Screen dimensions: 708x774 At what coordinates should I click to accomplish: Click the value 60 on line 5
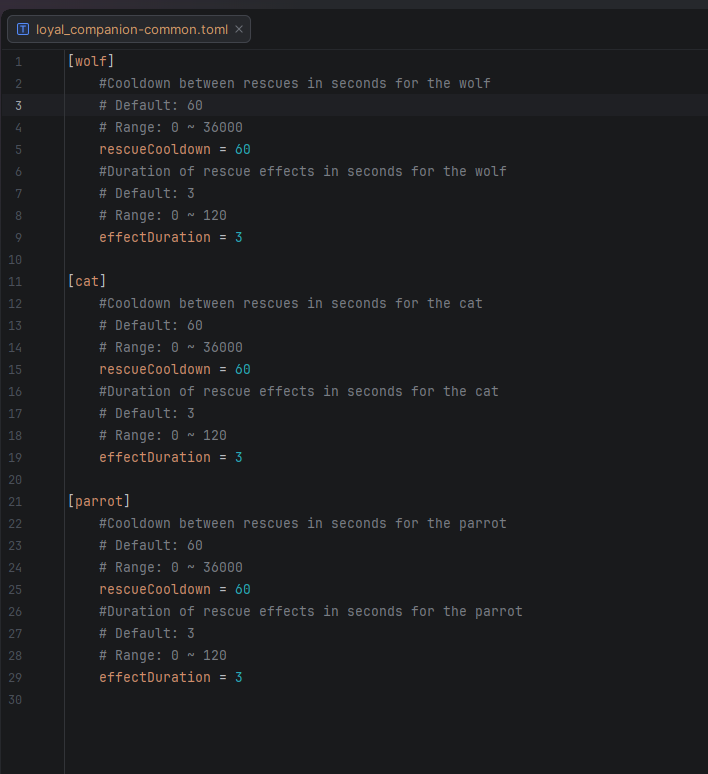point(242,150)
